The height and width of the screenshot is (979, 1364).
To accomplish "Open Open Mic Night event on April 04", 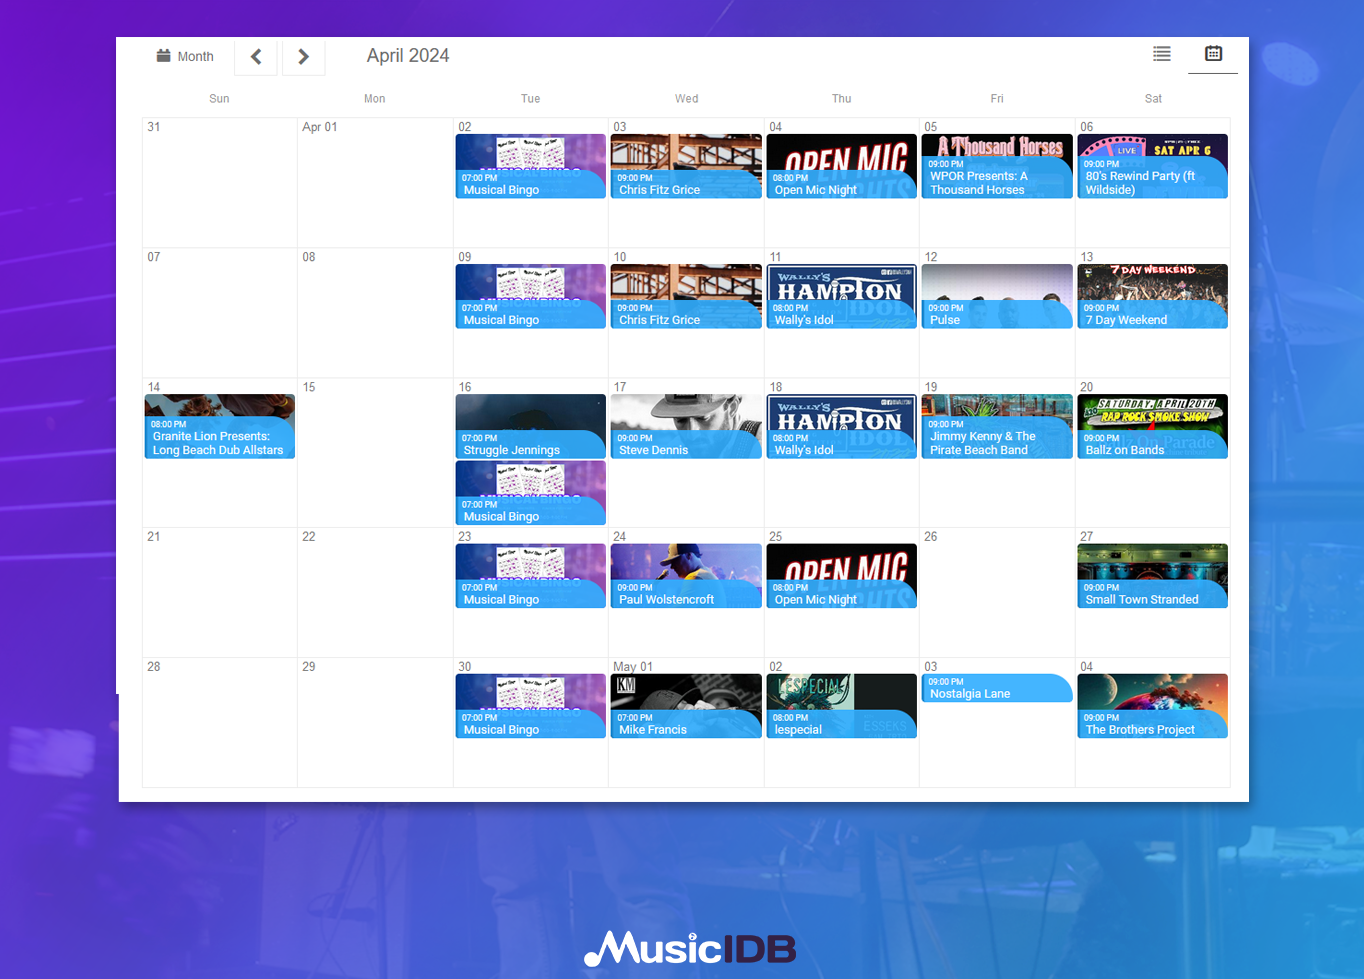I will tap(842, 166).
